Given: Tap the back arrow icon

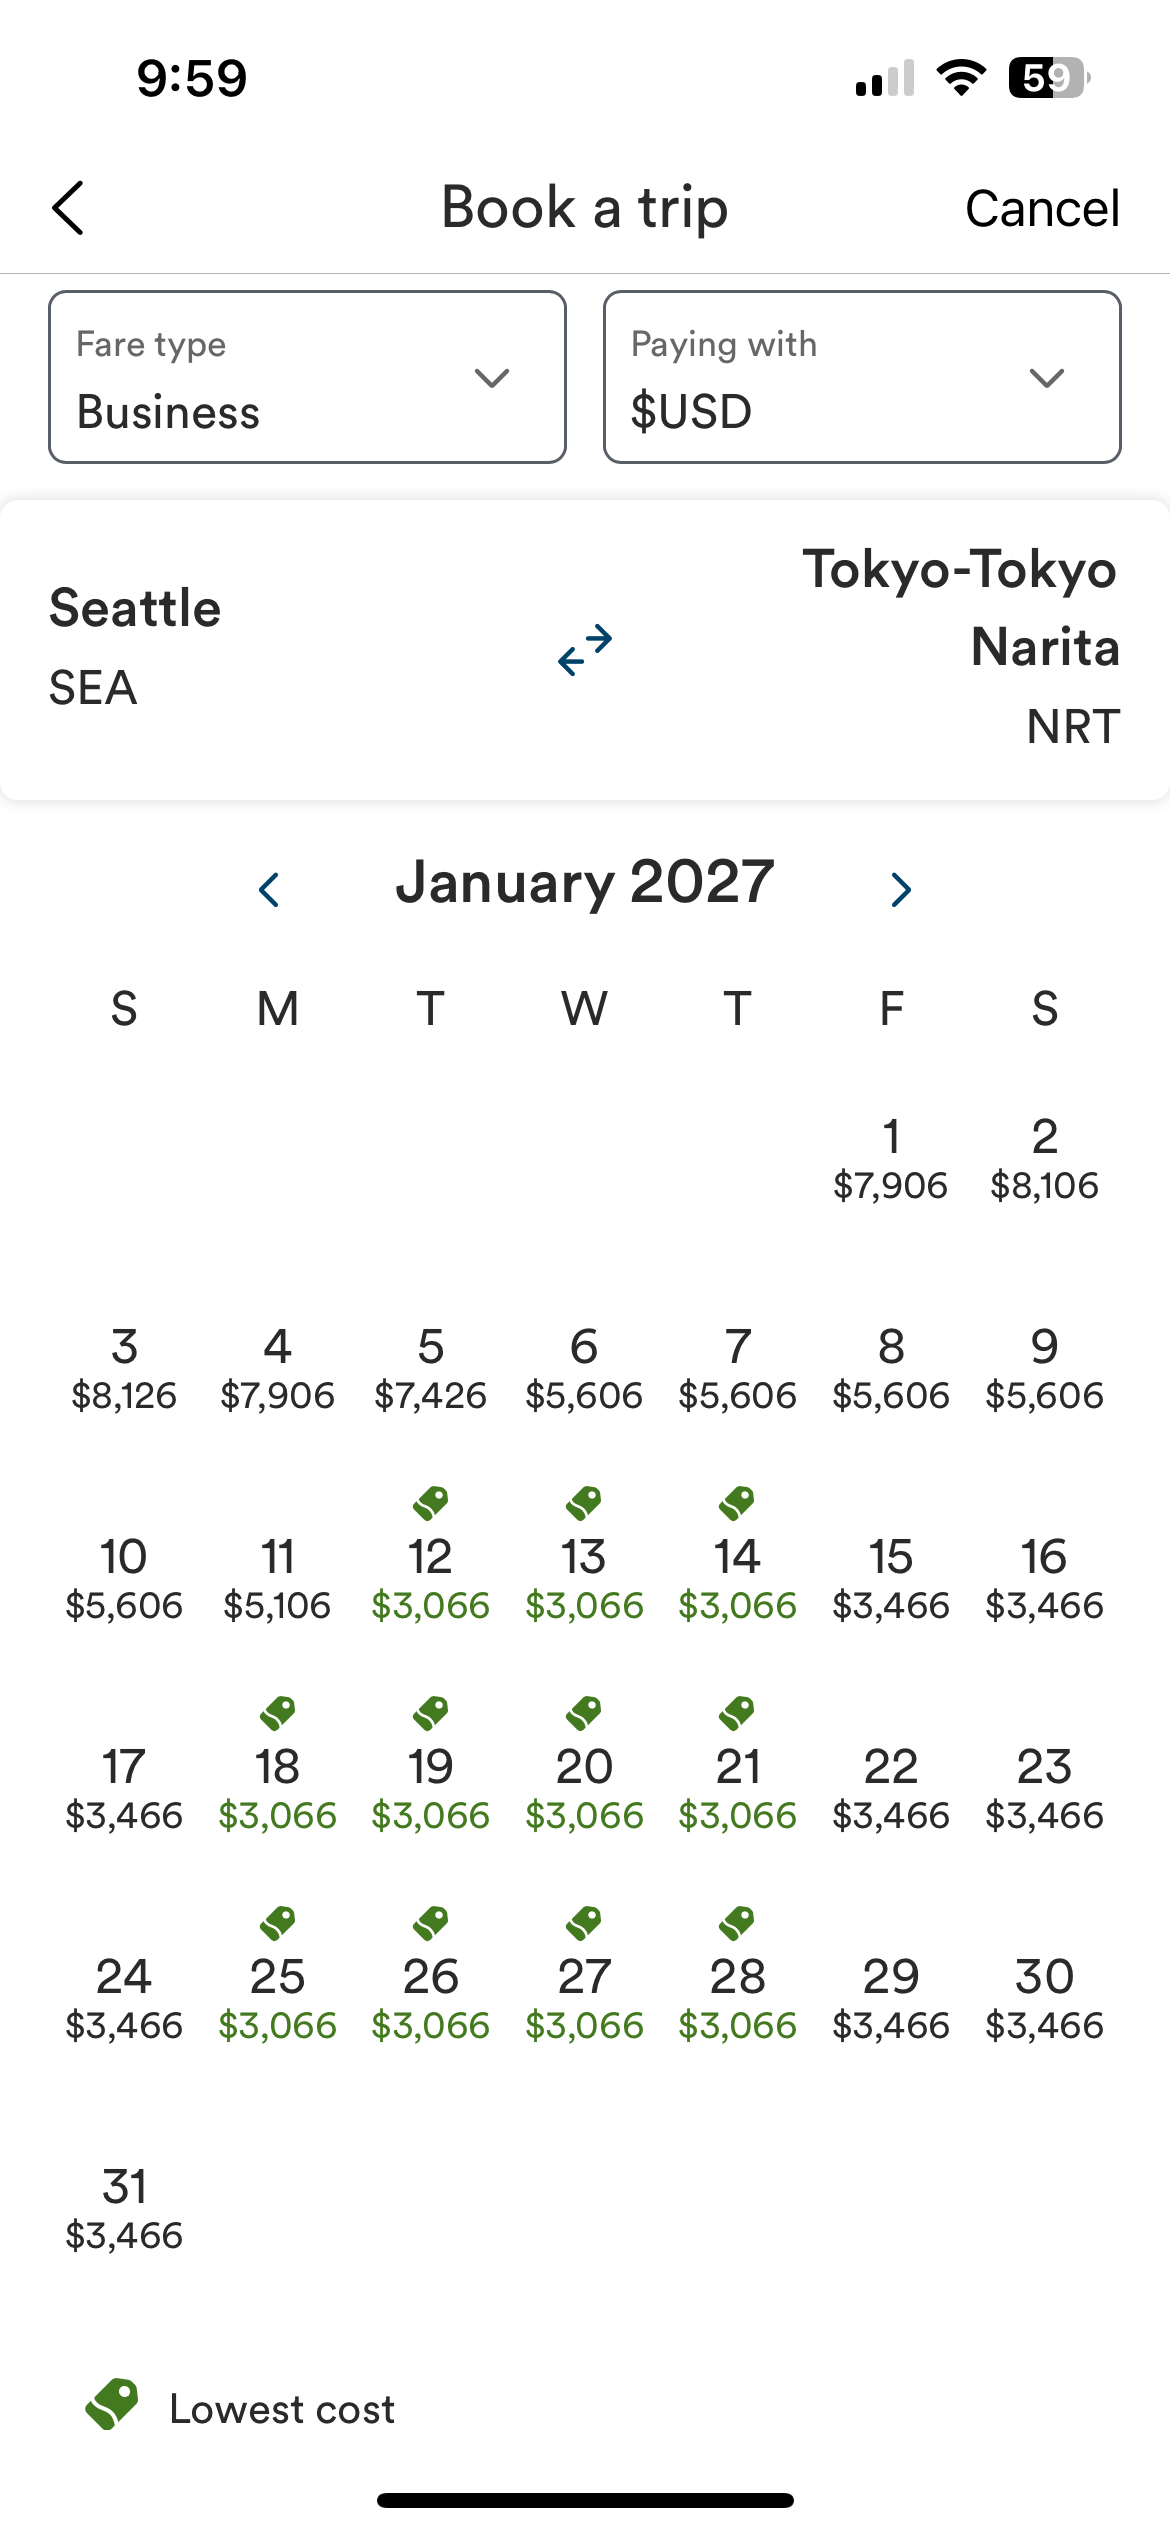Looking at the screenshot, I should 68,208.
